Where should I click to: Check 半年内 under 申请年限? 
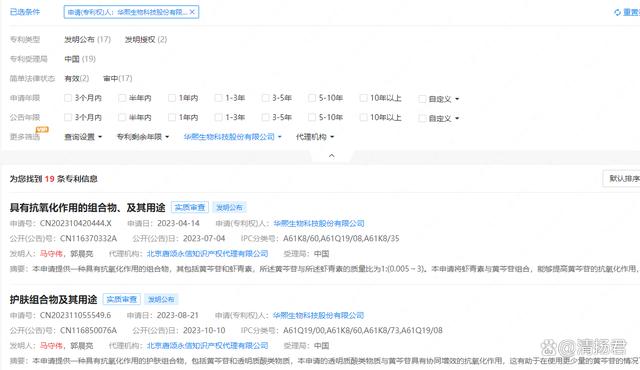[x=122, y=98]
